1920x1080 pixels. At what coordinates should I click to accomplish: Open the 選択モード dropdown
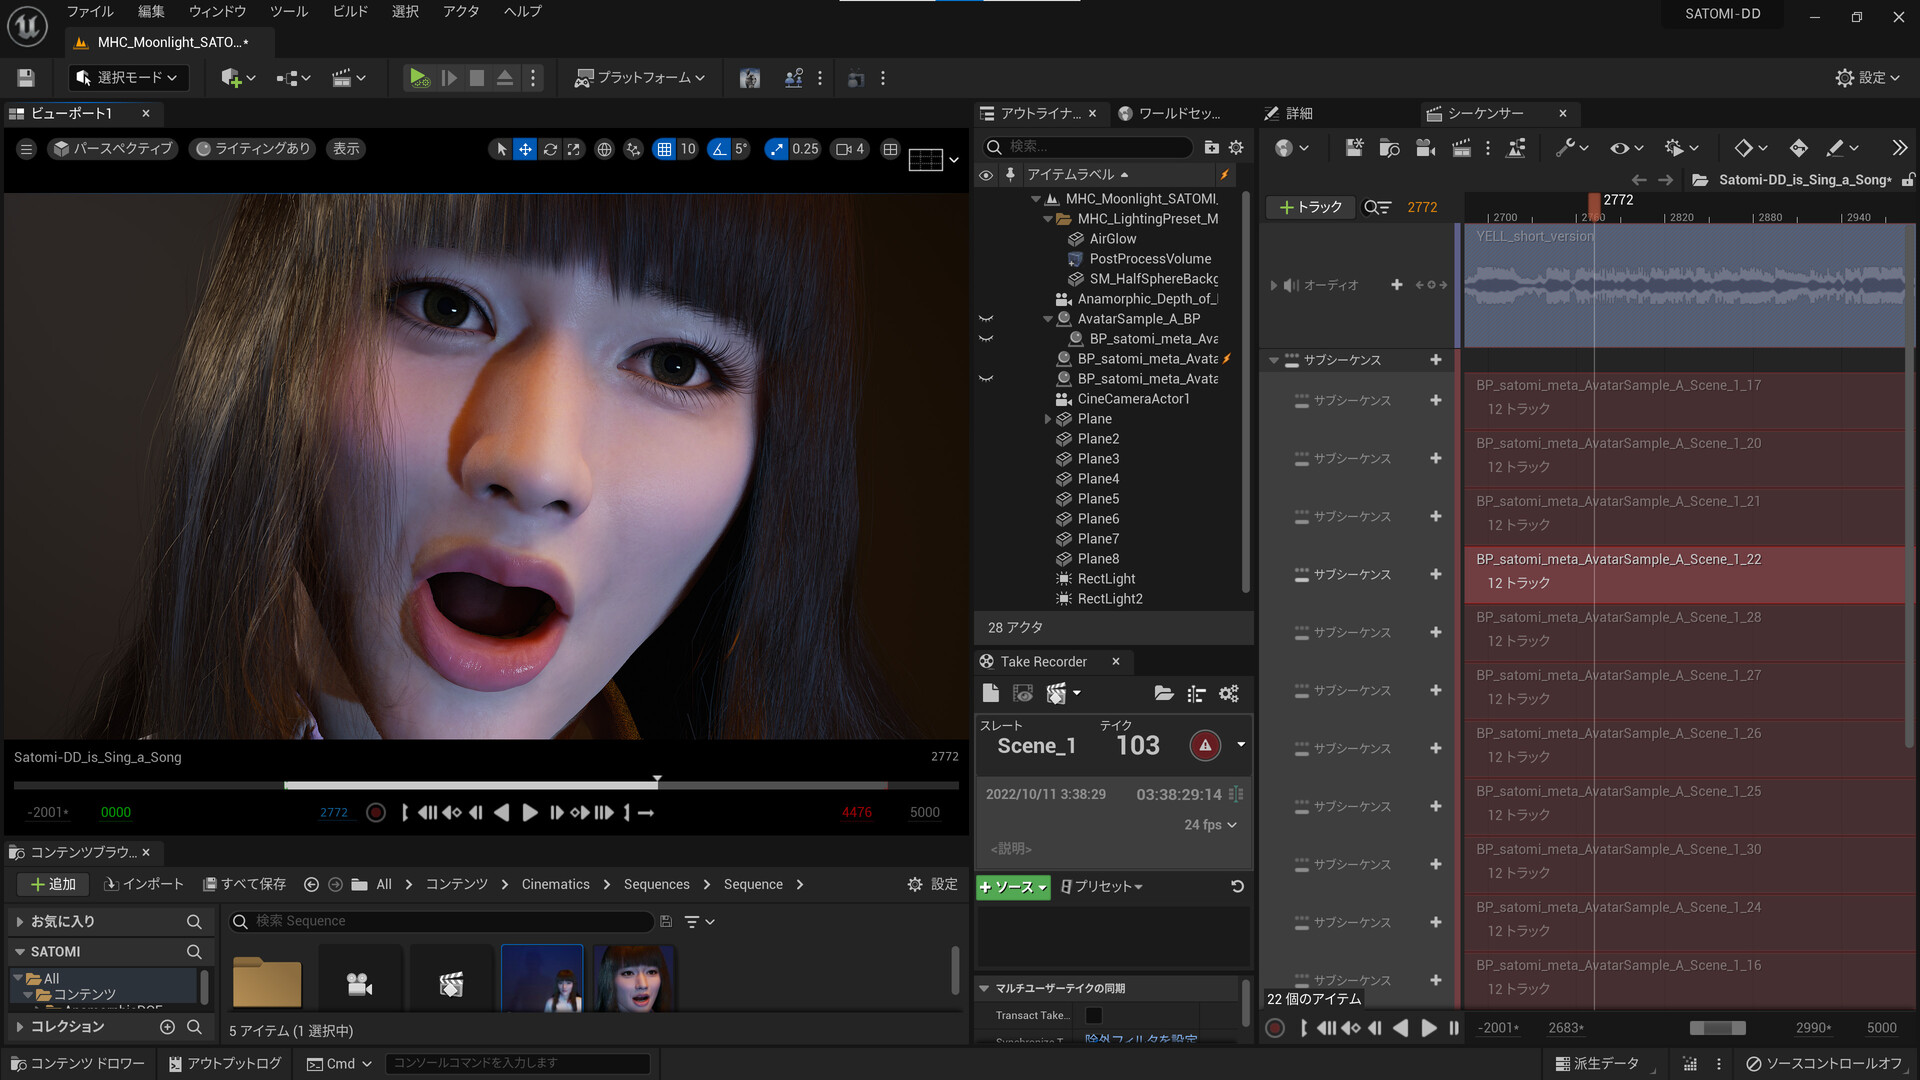pos(129,78)
